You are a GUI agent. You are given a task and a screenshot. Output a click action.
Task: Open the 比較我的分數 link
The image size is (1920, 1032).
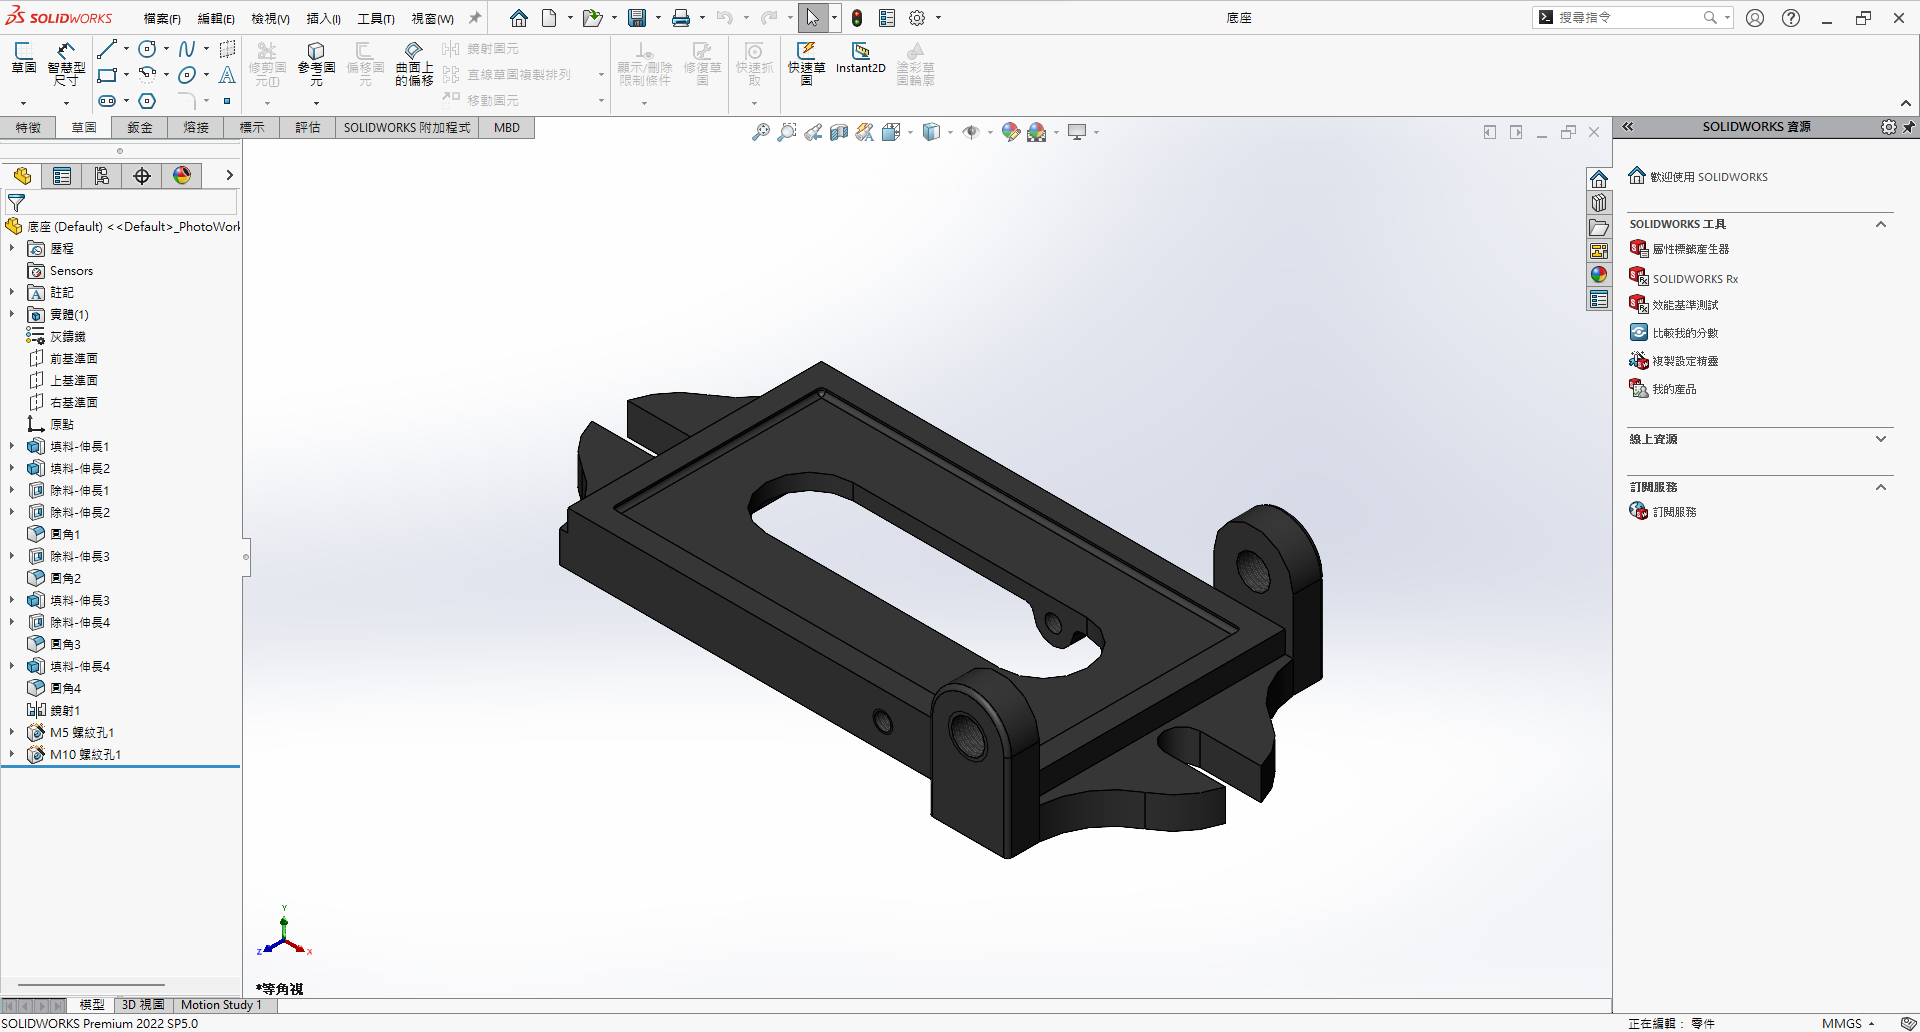point(1685,333)
